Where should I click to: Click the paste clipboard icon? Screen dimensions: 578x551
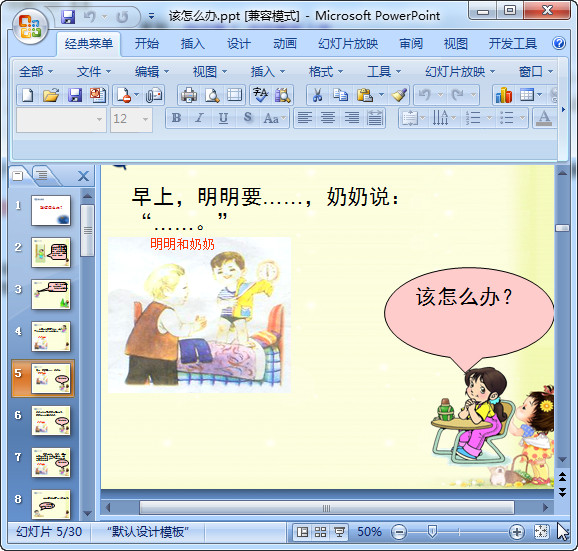tap(365, 95)
